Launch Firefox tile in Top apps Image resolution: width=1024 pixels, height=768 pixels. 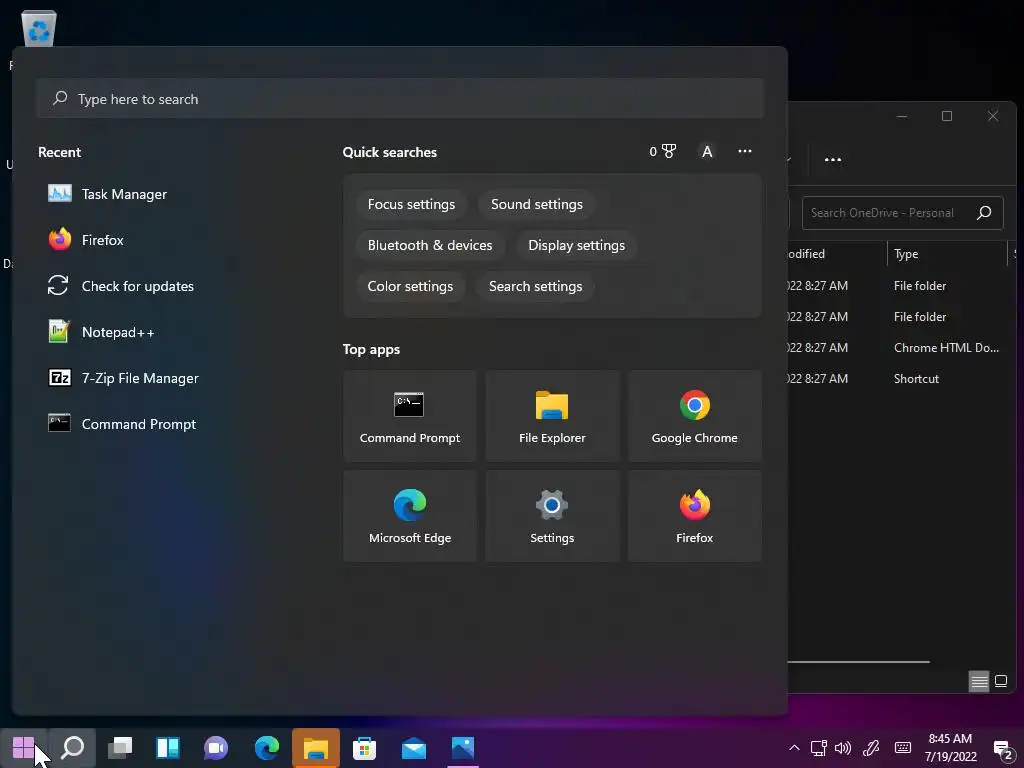694,516
